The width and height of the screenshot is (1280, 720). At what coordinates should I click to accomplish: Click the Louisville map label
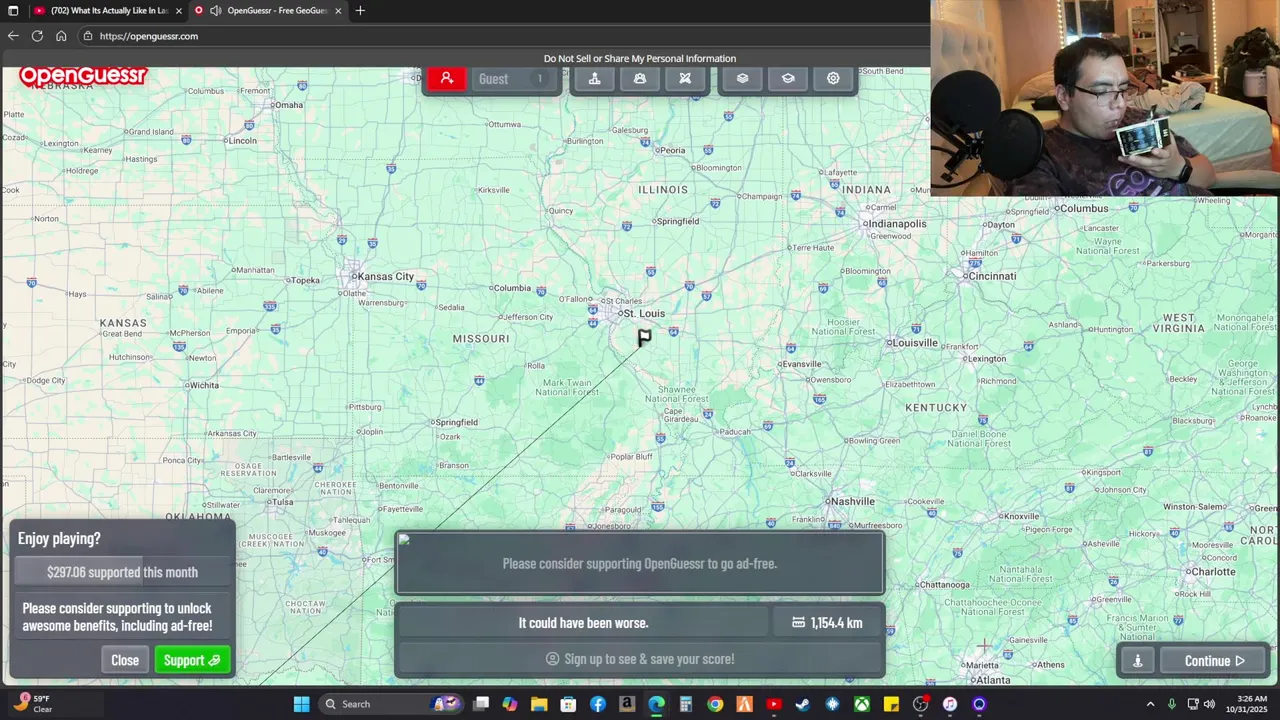(914, 343)
